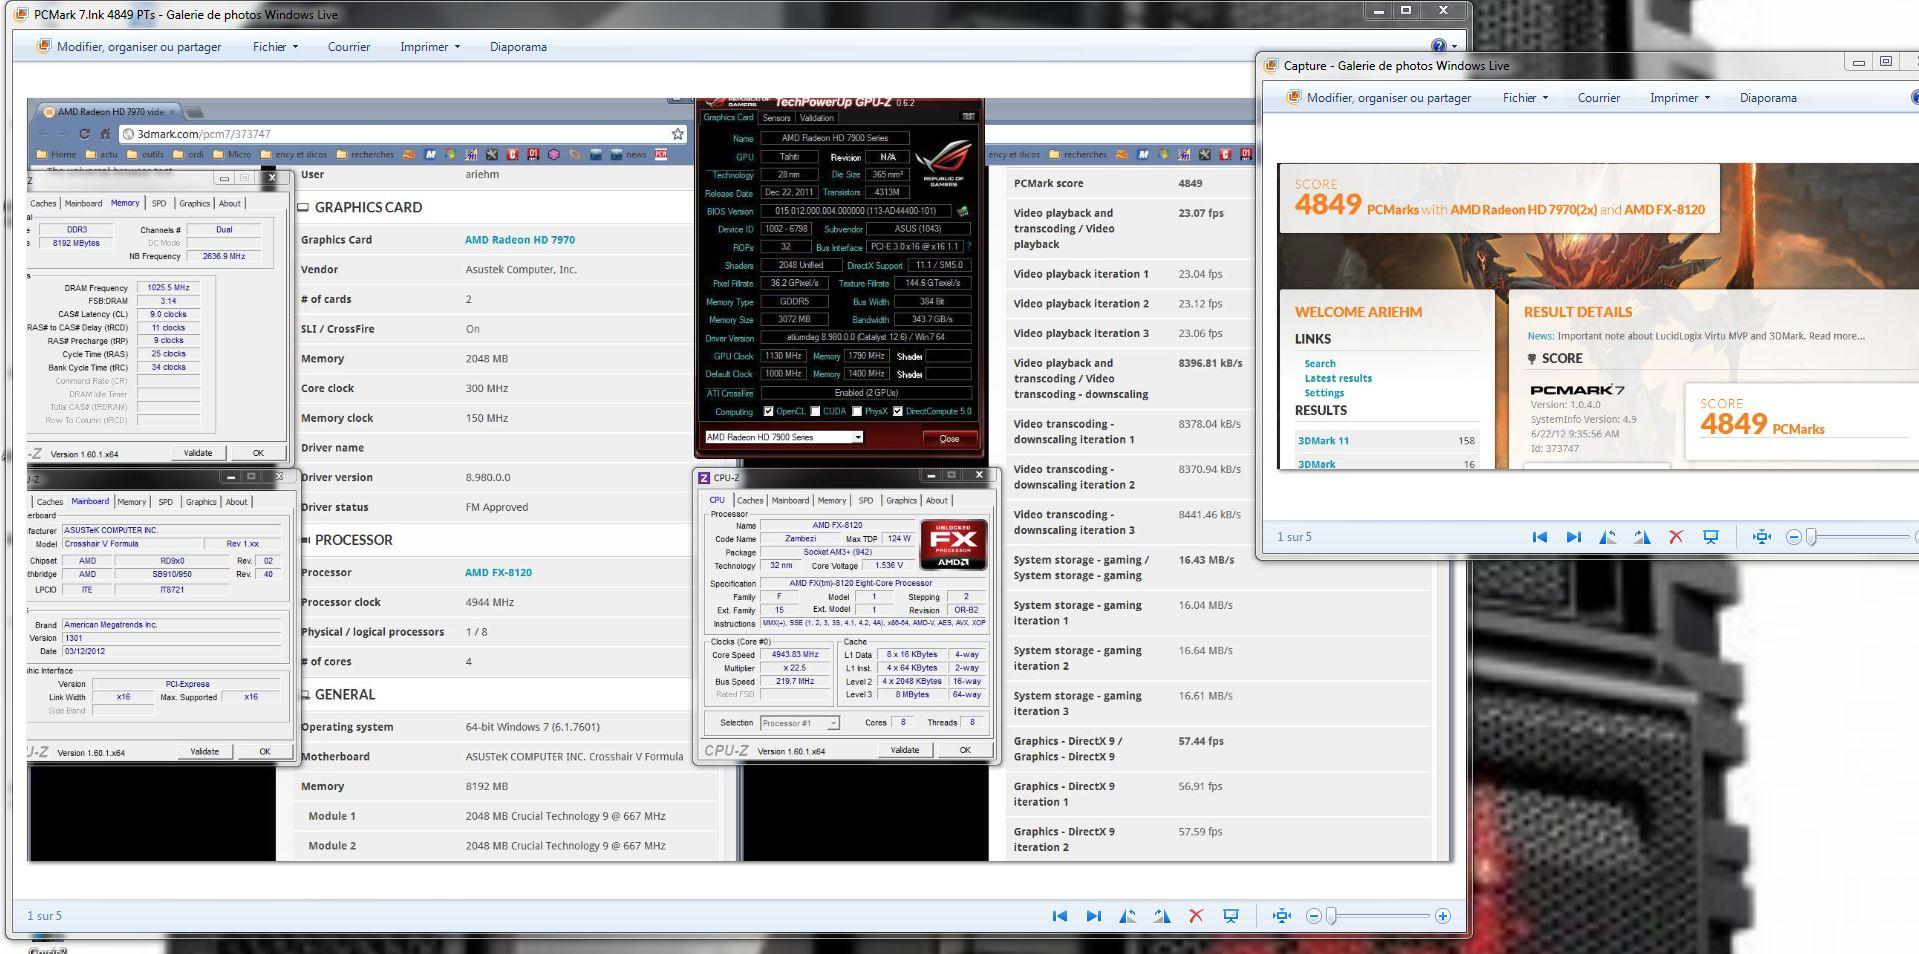1919x954 pixels.
Task: Open AMD Radeon HD 7900 Series dropdown in GPU-Z
Action: click(x=783, y=437)
